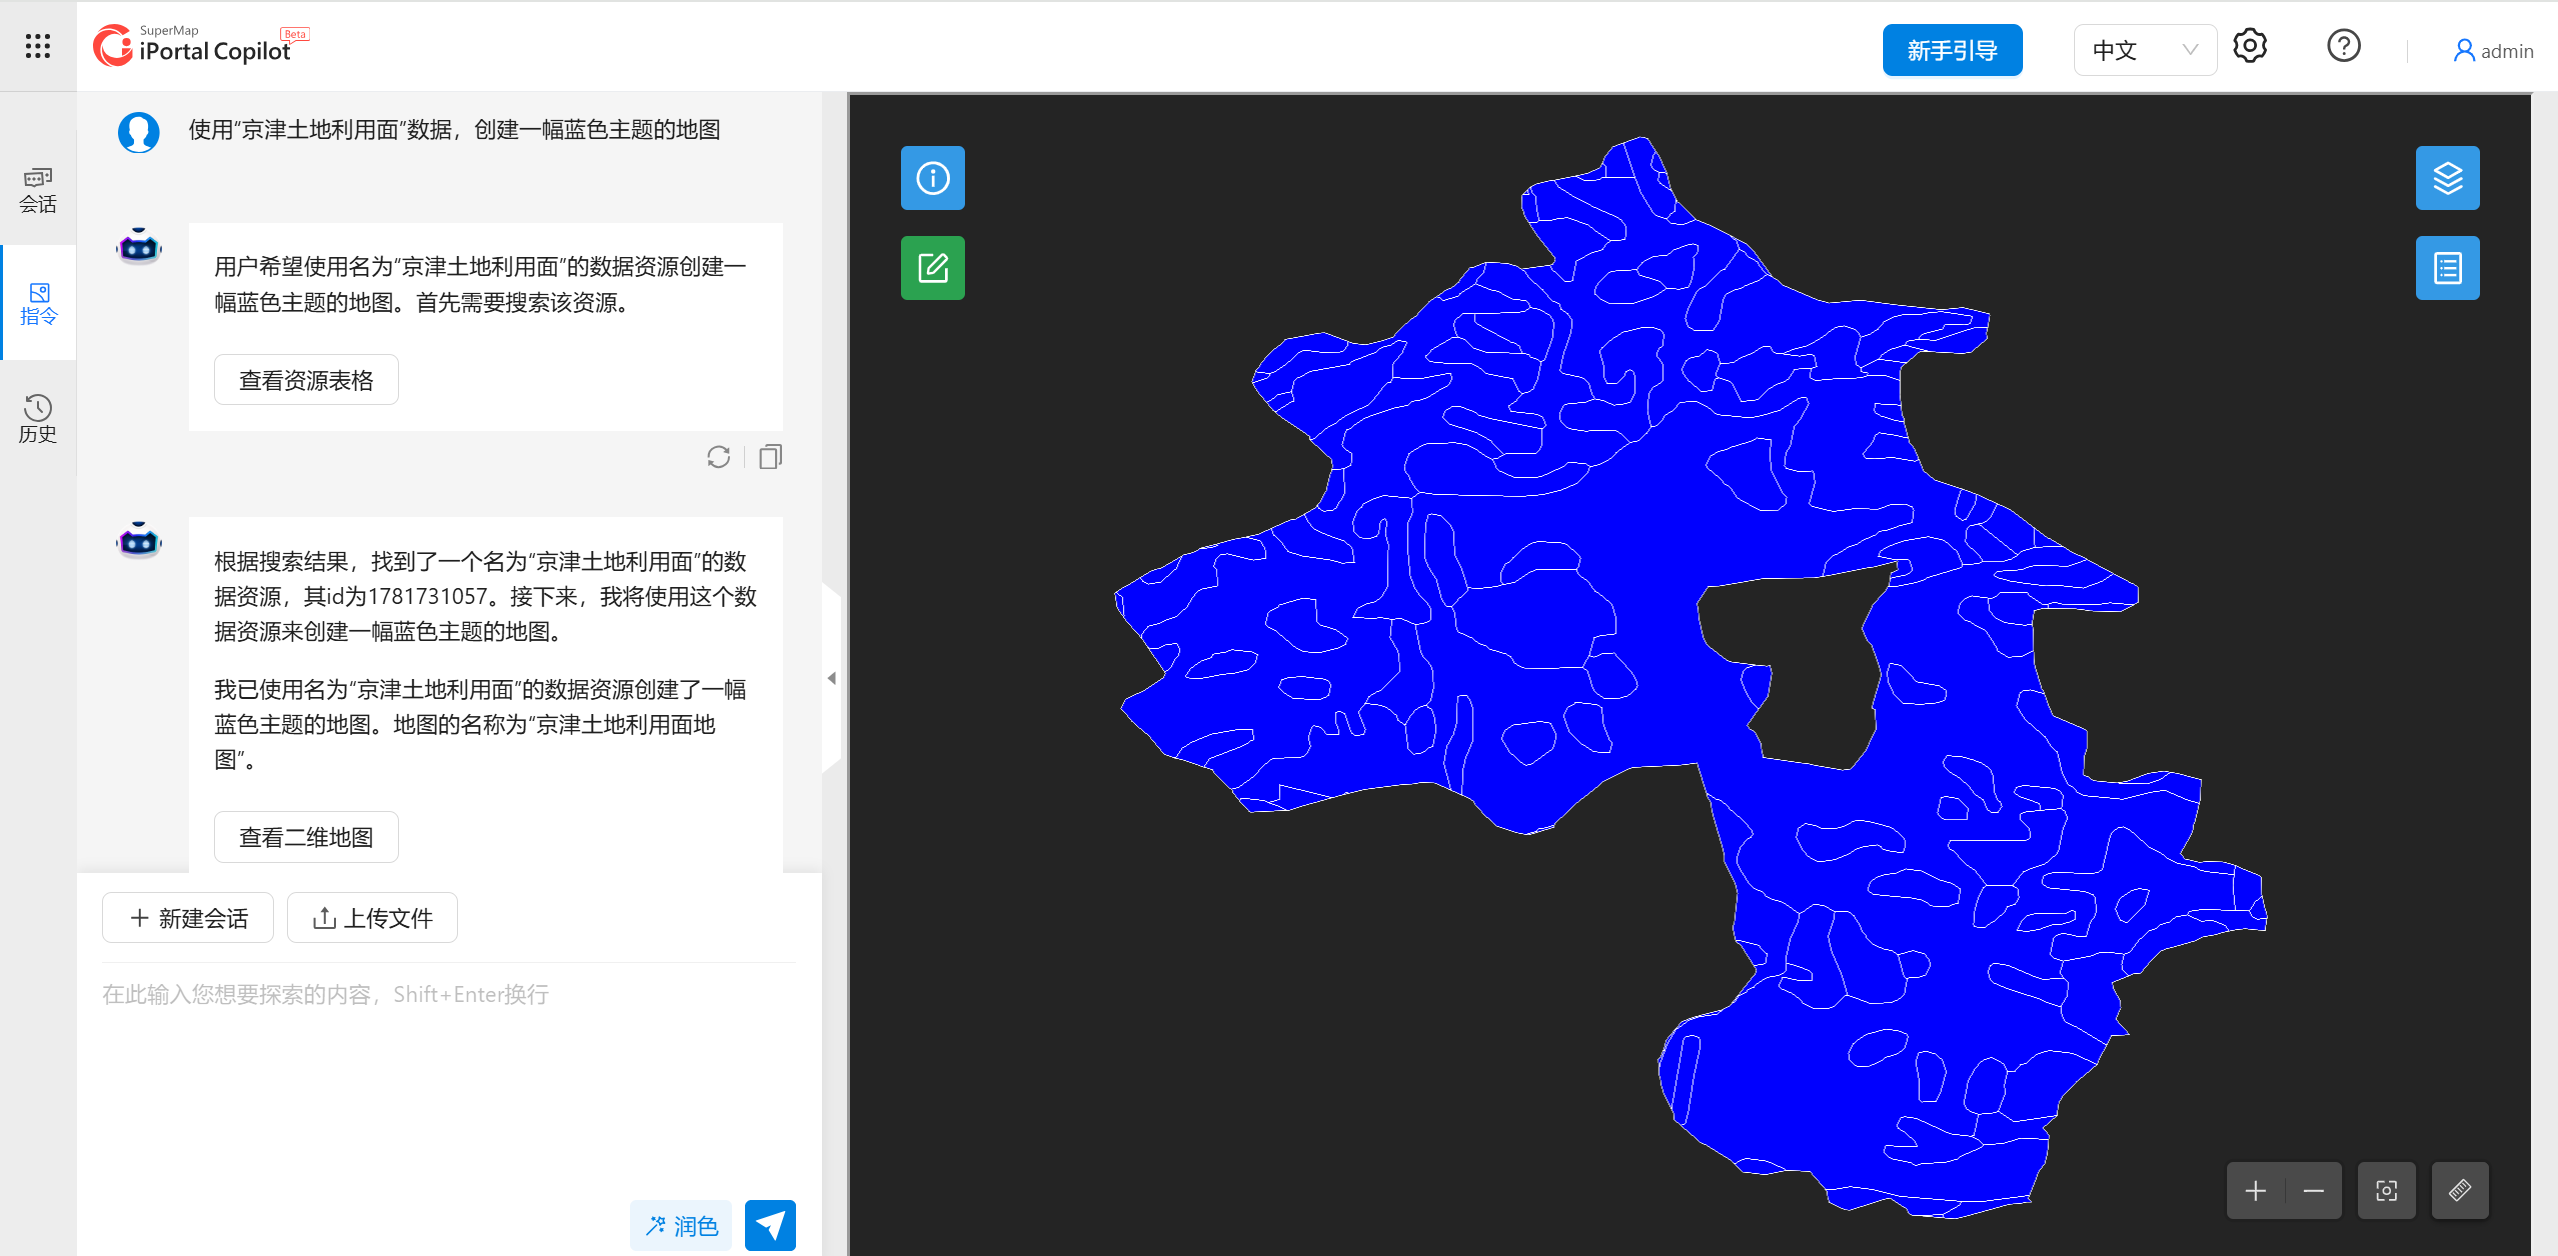Zoom out the map with minus
The width and height of the screenshot is (2558, 1256).
click(x=2314, y=1191)
